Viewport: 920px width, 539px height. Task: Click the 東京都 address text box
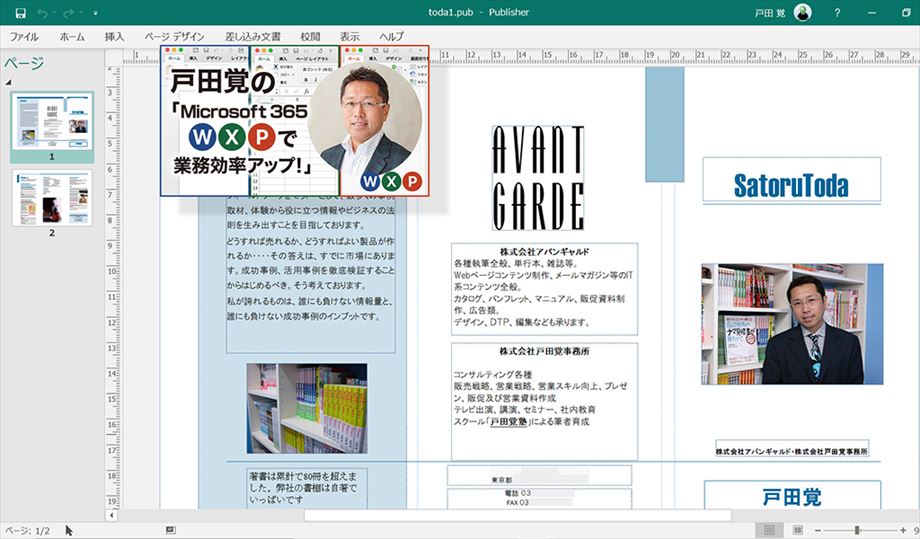click(539, 475)
